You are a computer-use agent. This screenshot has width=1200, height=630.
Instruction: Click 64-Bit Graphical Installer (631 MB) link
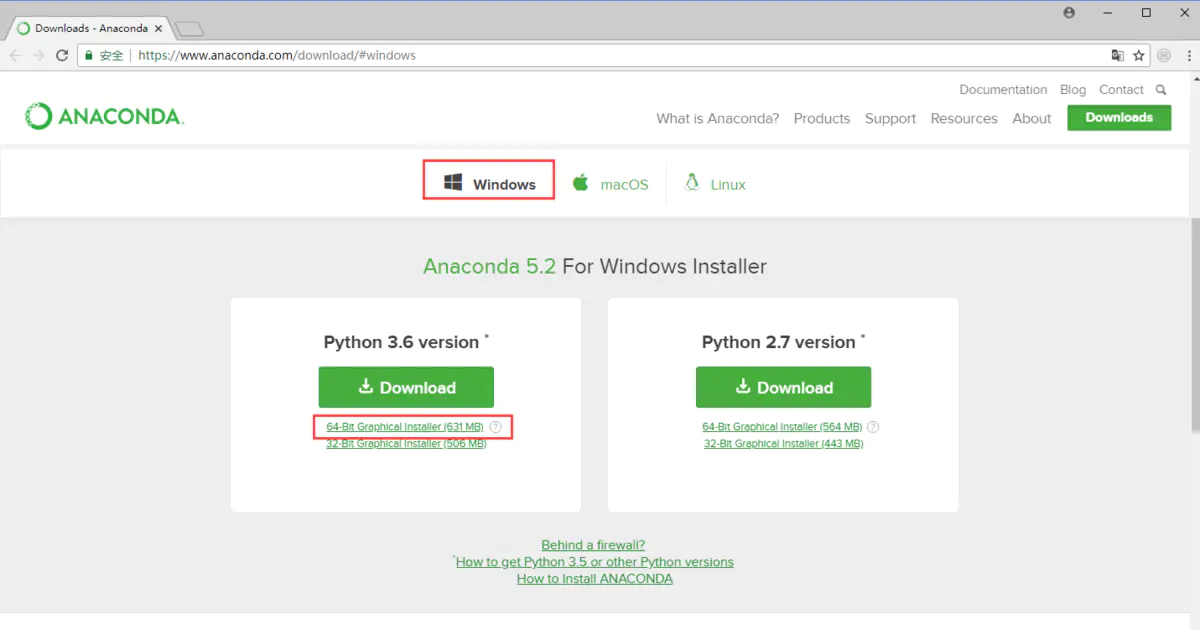tap(405, 427)
